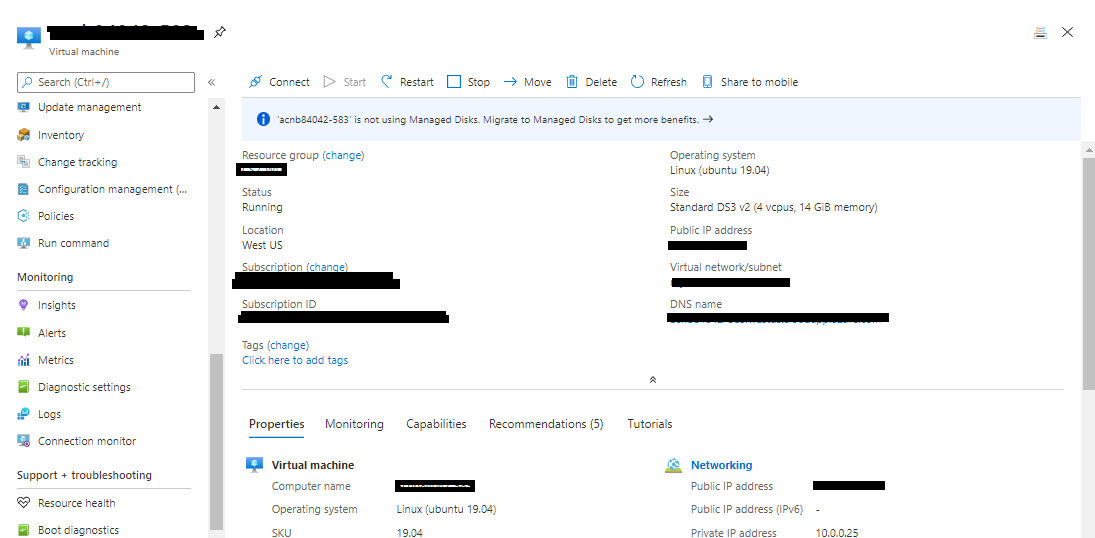Open Run command in sidebar
This screenshot has height=538, width=1095.
[x=73, y=243]
